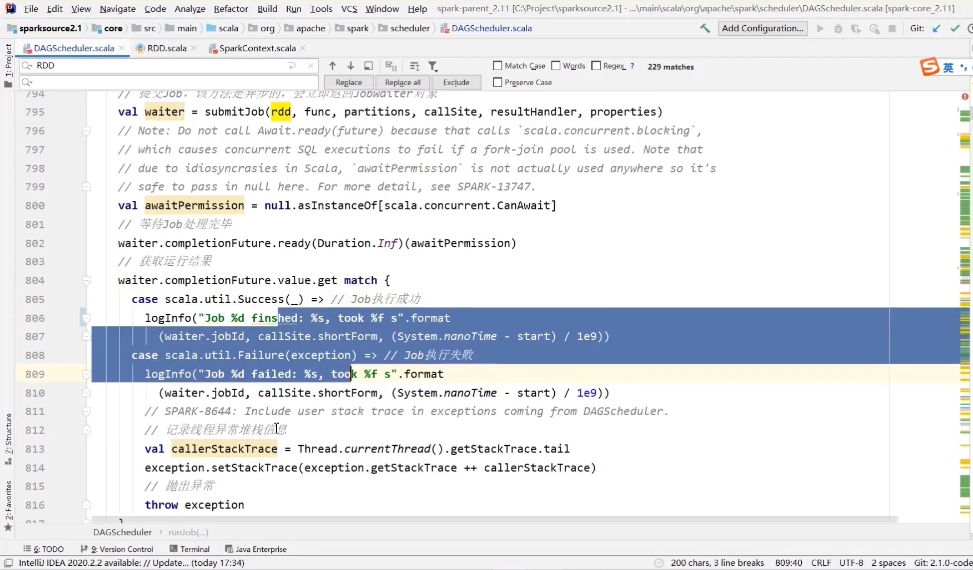Open the Add Configuration dropdown
The height and width of the screenshot is (570, 973).
click(763, 28)
